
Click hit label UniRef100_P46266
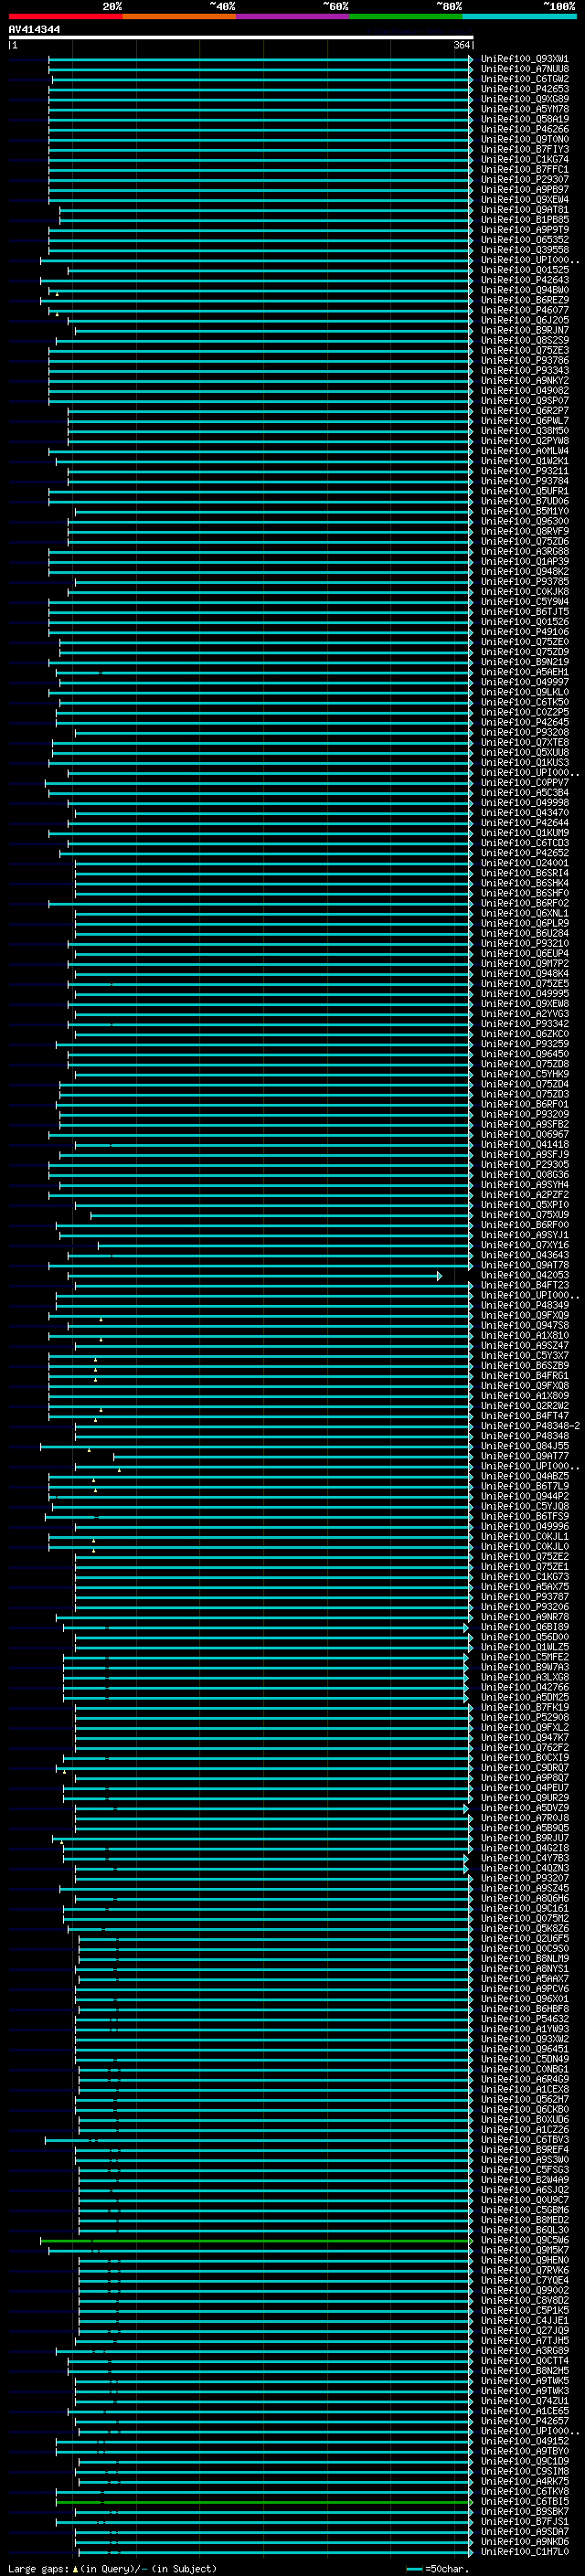[525, 129]
